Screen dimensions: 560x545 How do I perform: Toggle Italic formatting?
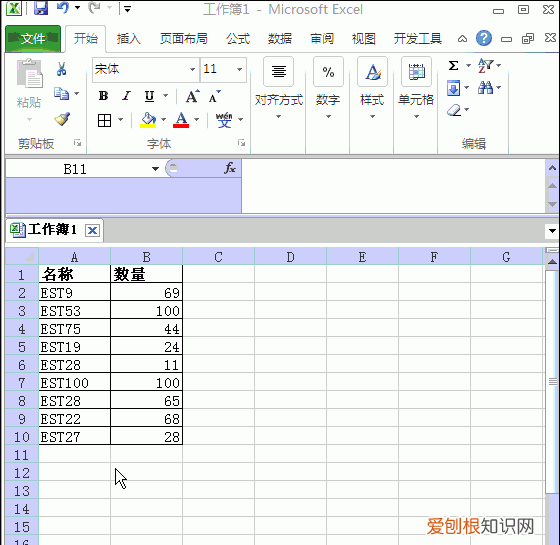(x=126, y=96)
